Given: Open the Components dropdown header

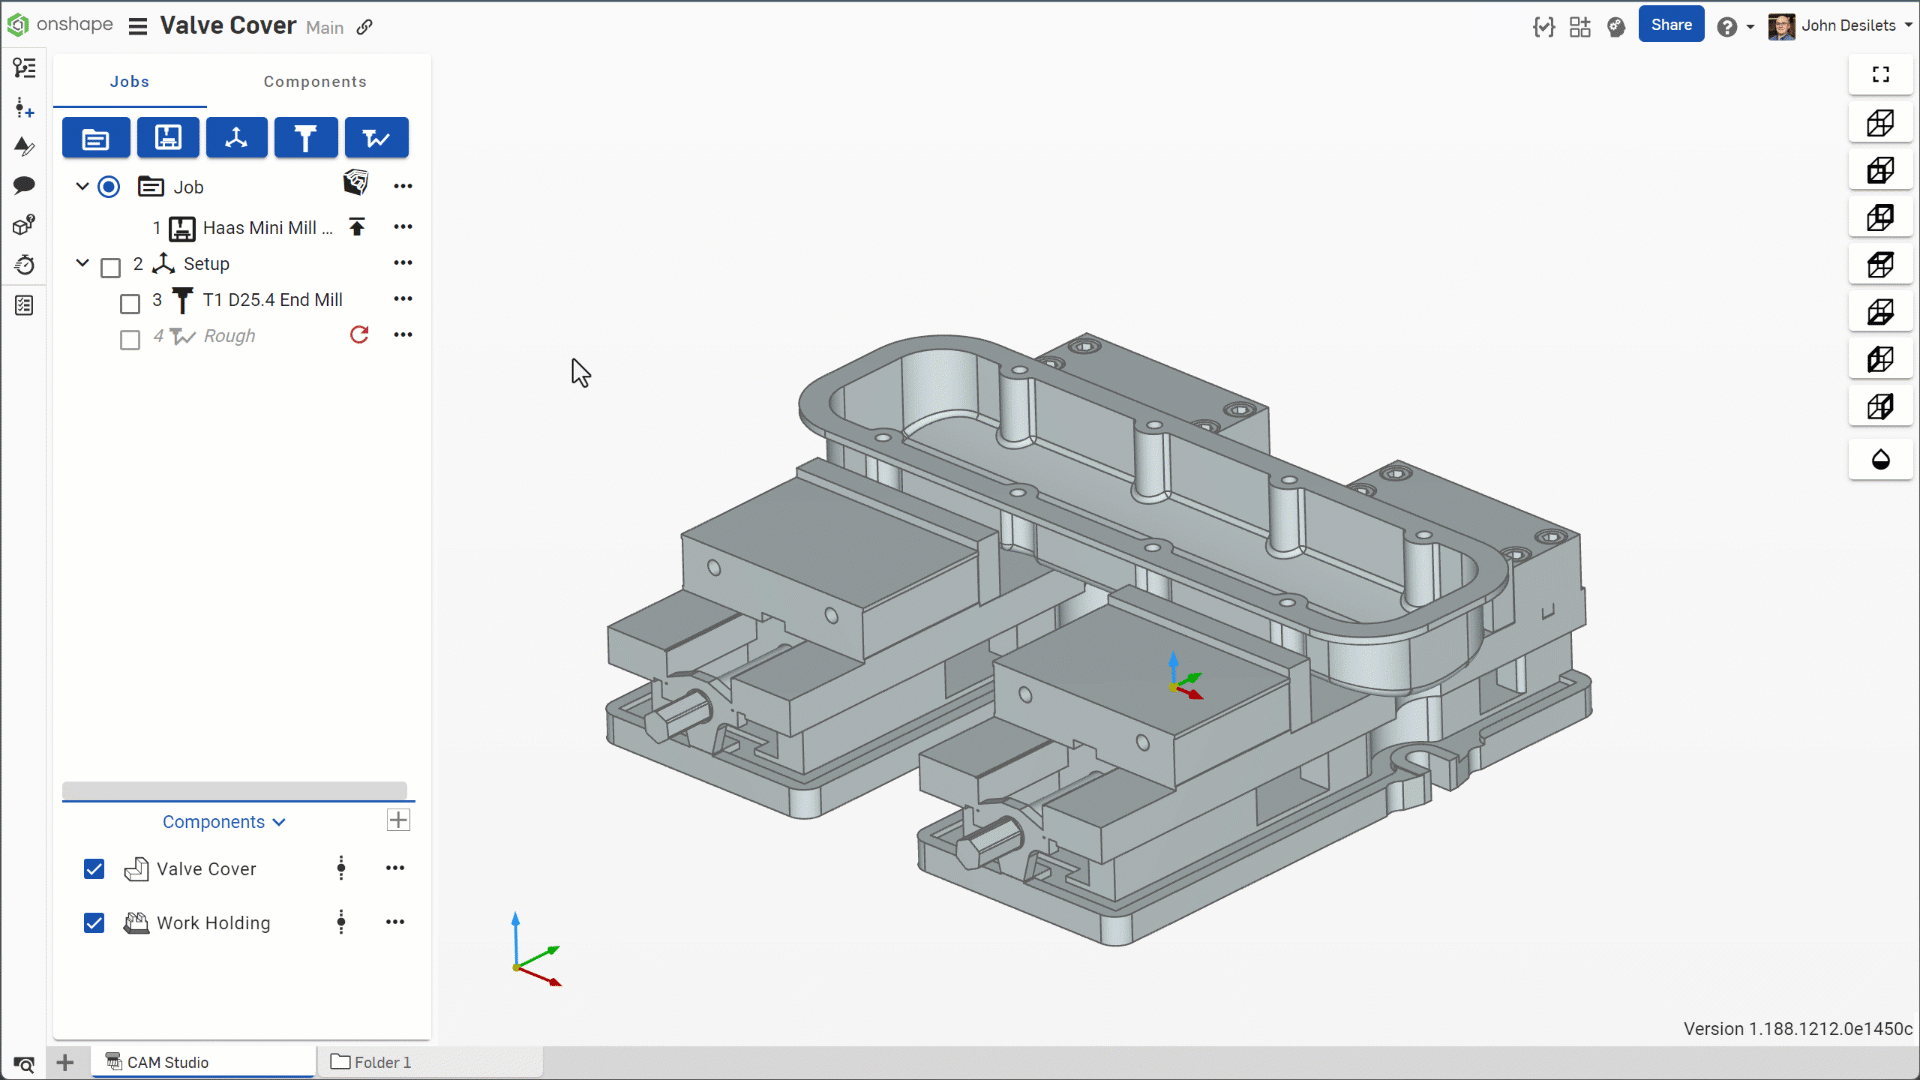Looking at the screenshot, I should click(x=223, y=822).
